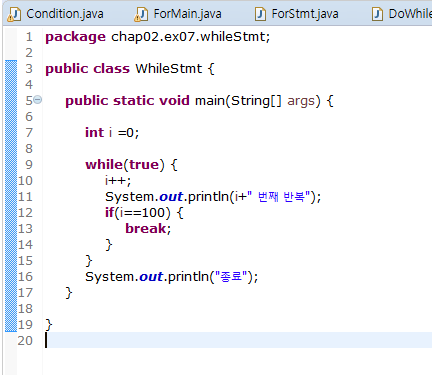Open the ForMain.java editor tab

(x=178, y=14)
